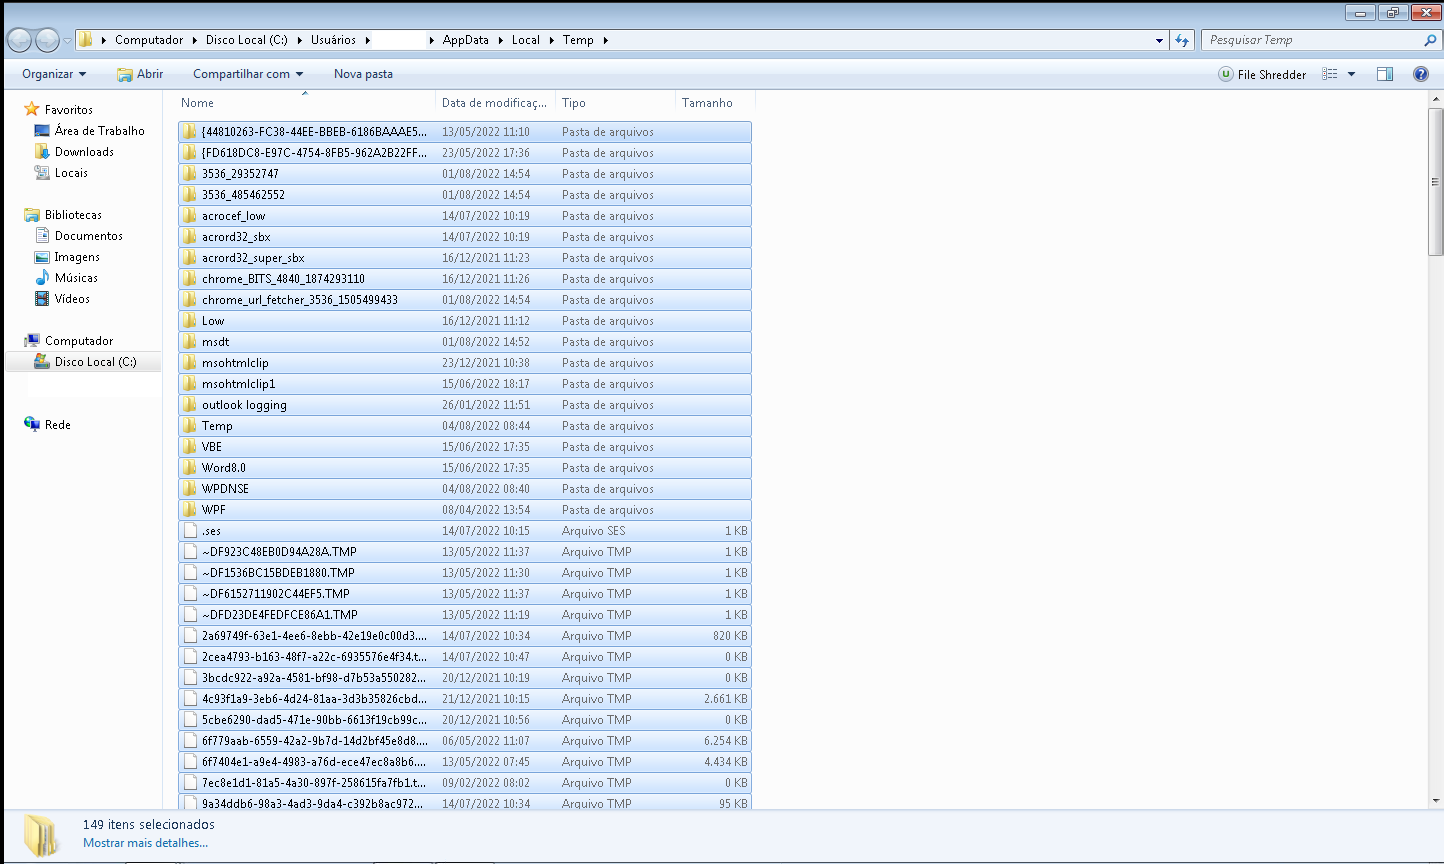1444x864 pixels.
Task: Create a folder with Nova pasta
Action: [x=363, y=74]
